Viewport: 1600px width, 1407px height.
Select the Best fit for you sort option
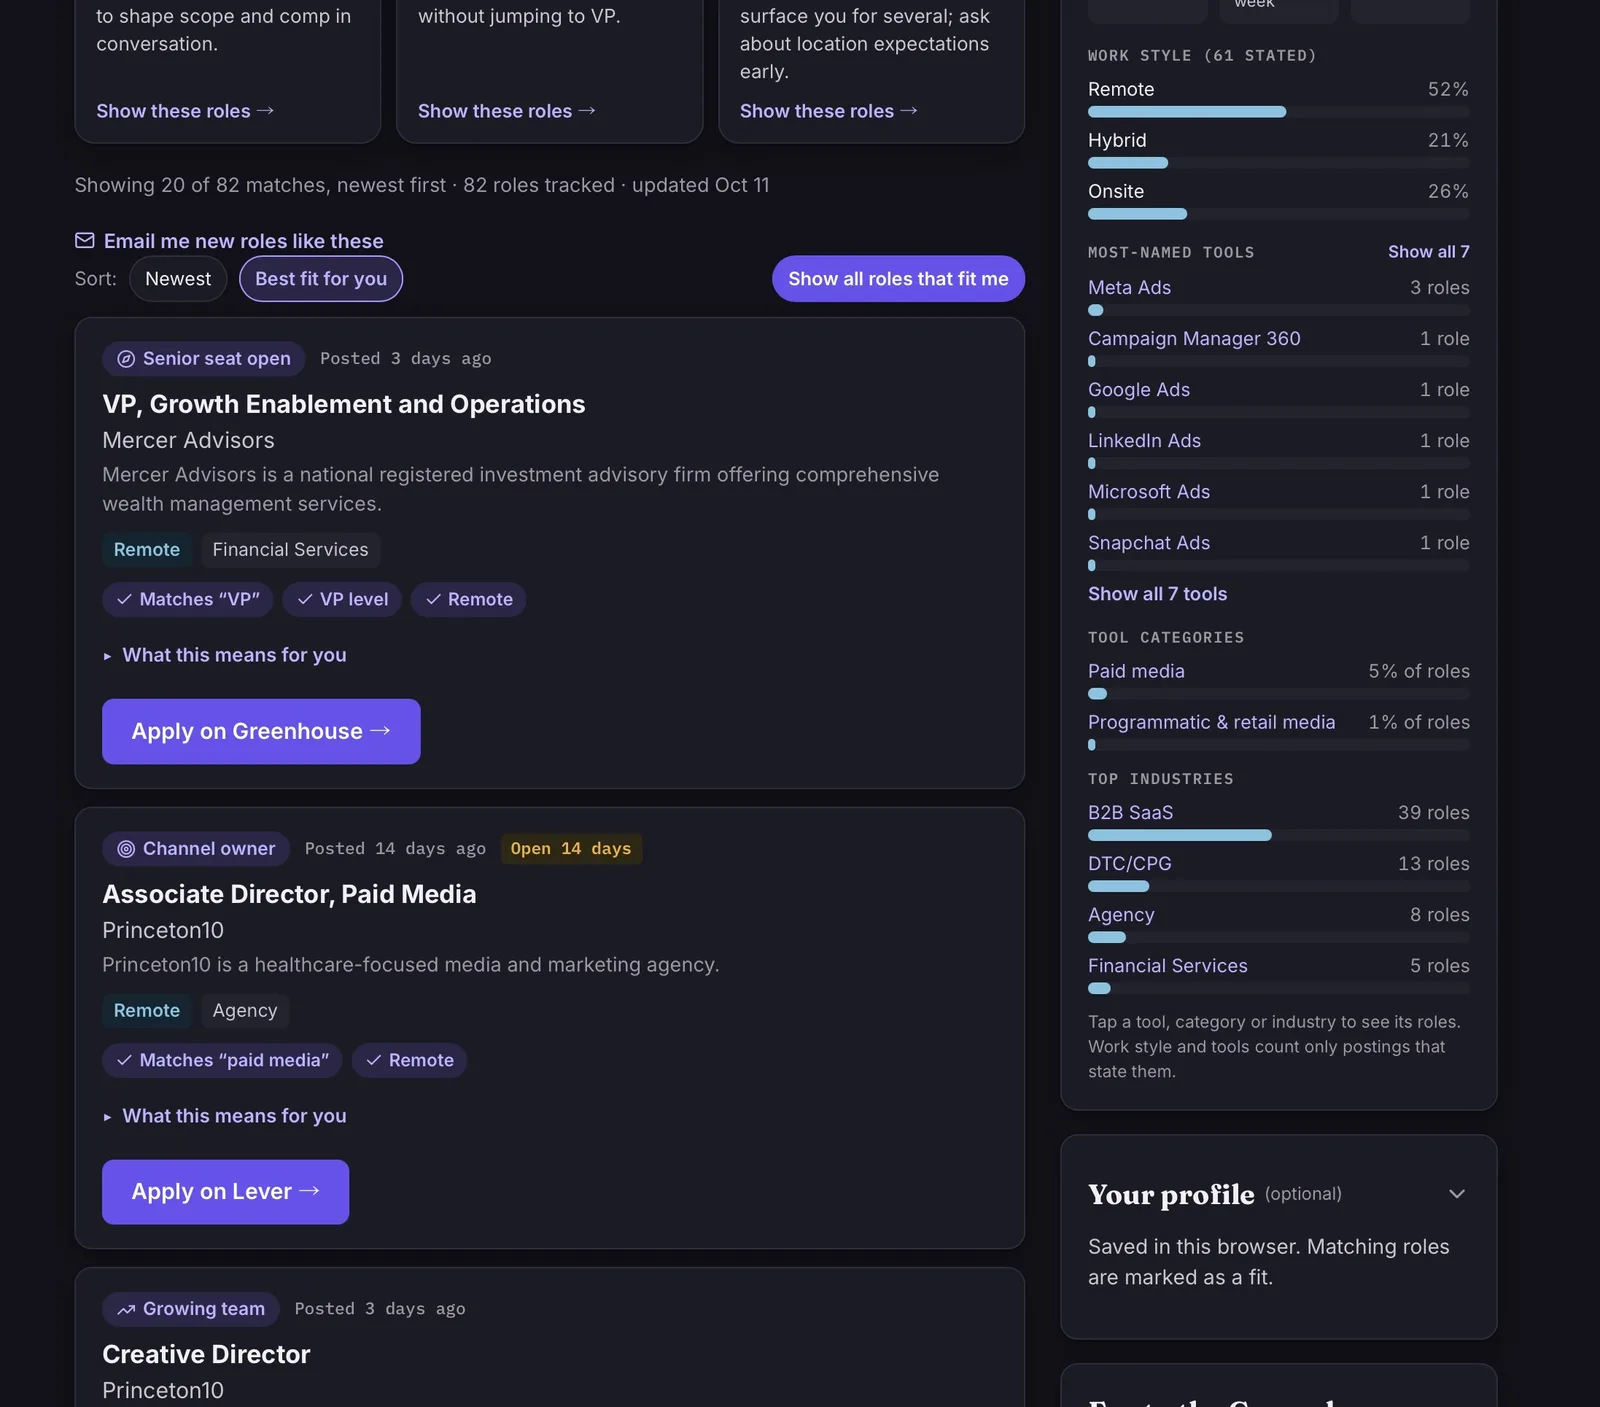(321, 279)
